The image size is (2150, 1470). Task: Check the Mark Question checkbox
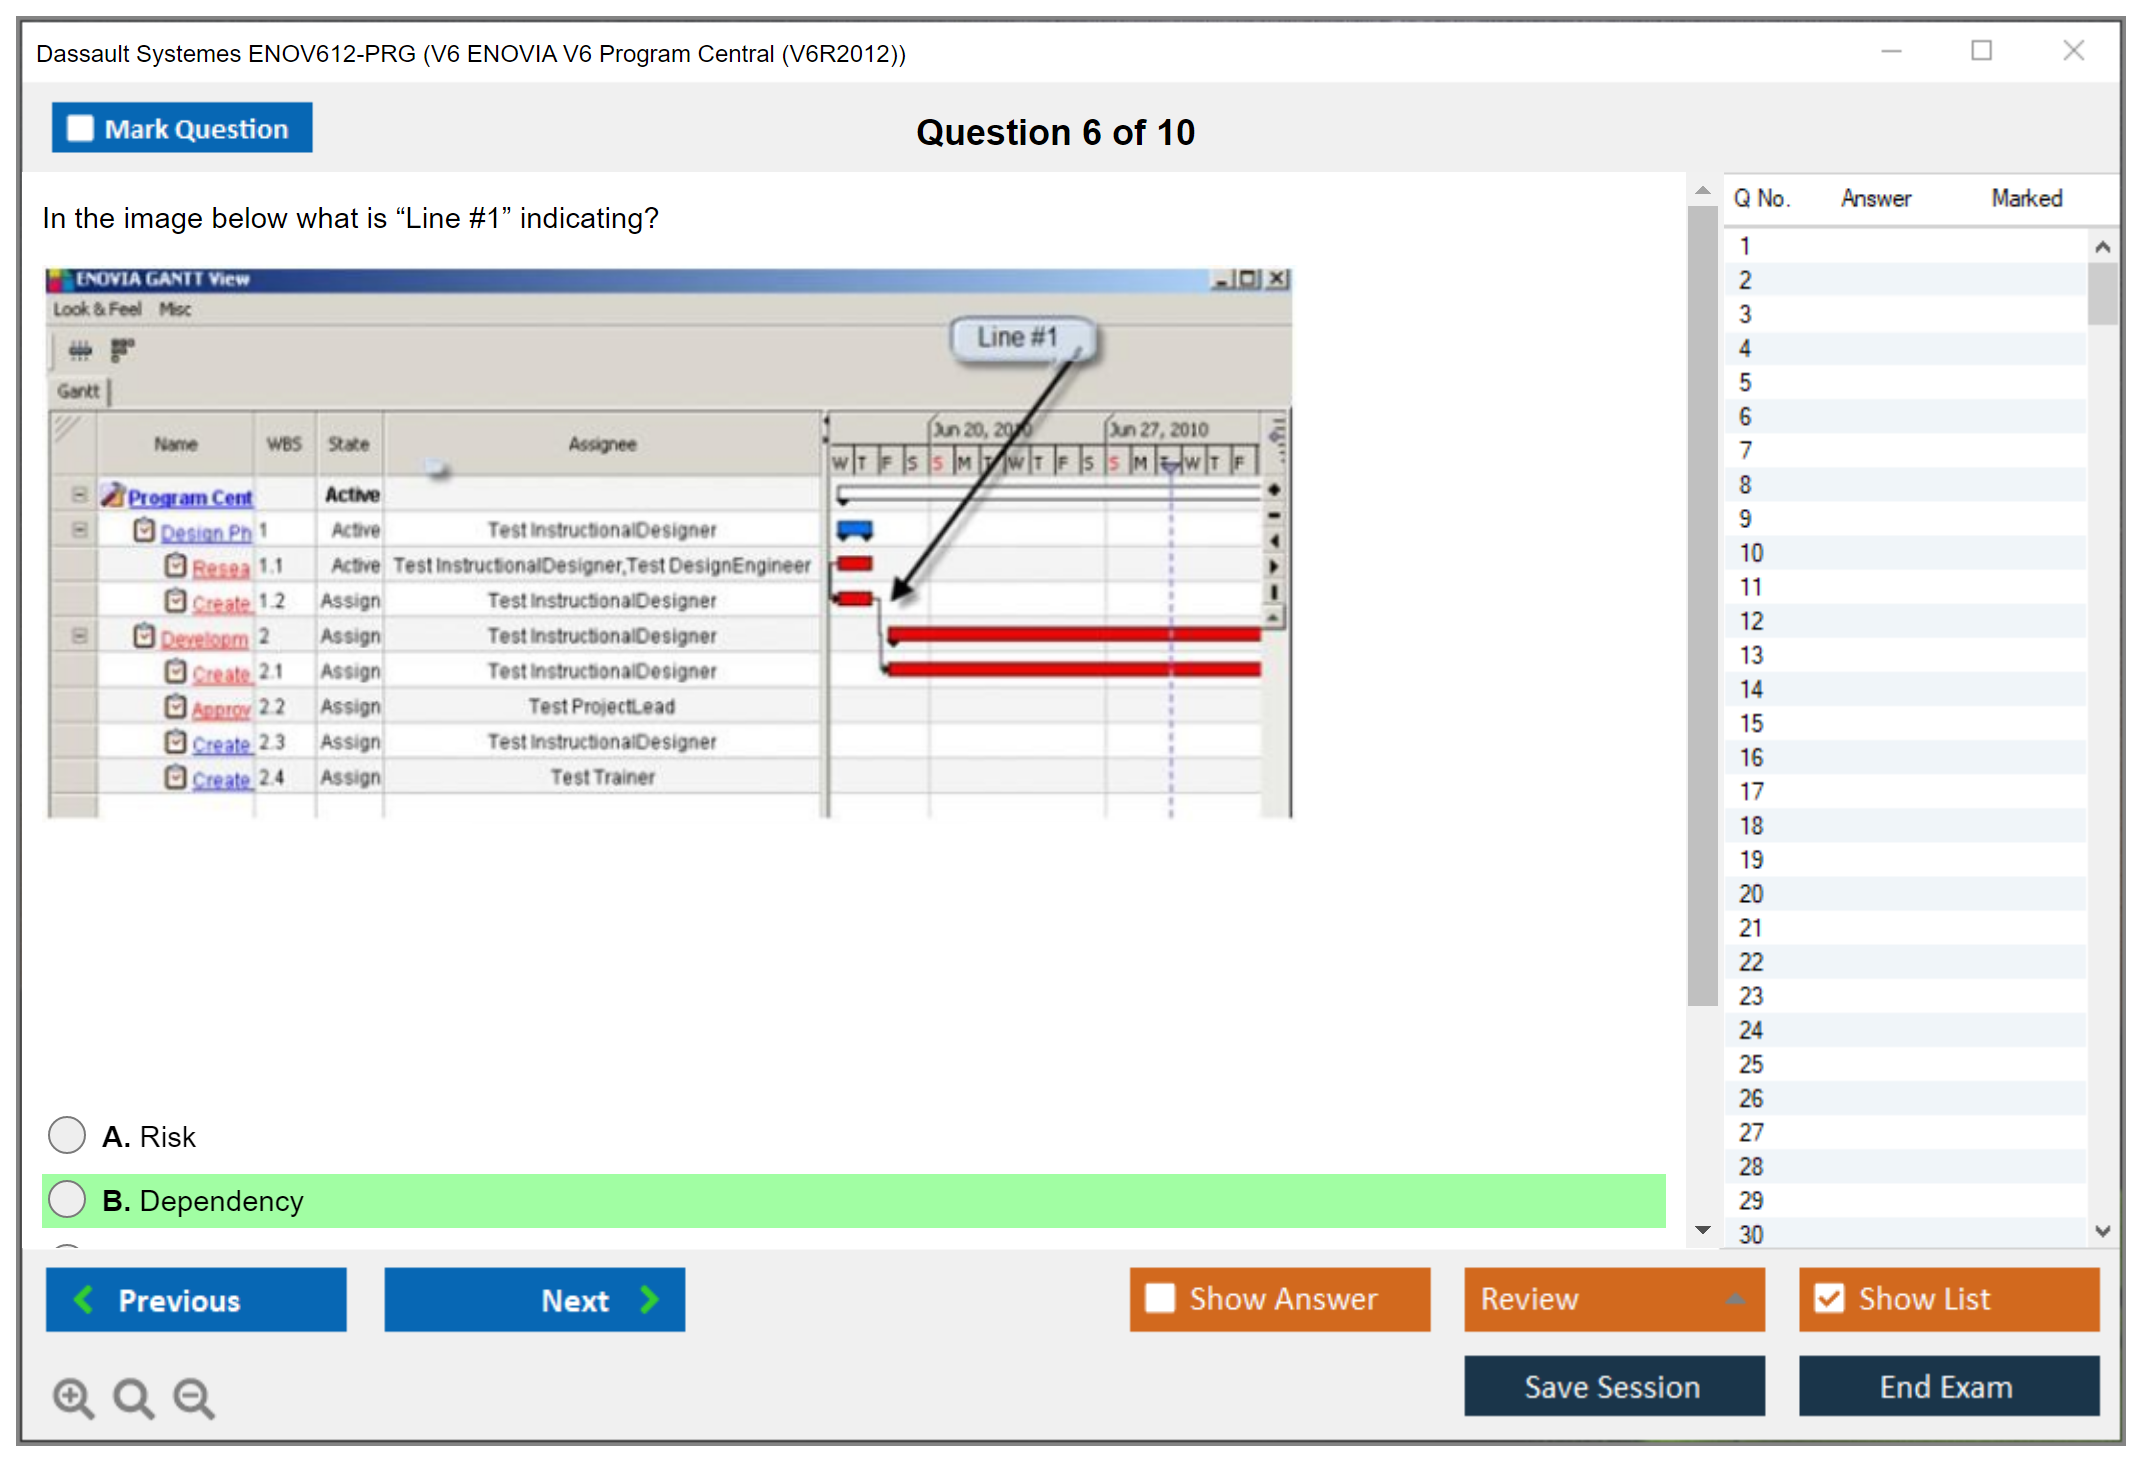click(x=80, y=128)
